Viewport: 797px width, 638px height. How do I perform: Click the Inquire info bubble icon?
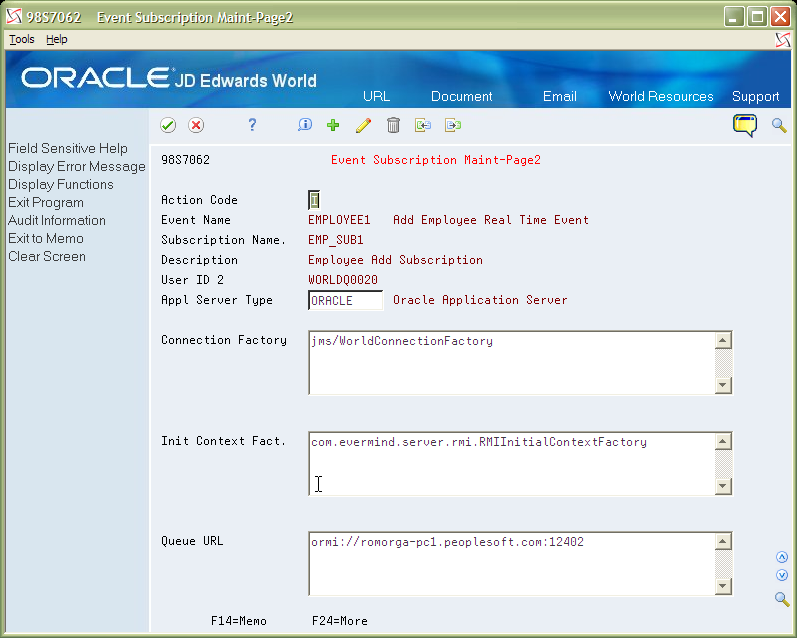(305, 125)
